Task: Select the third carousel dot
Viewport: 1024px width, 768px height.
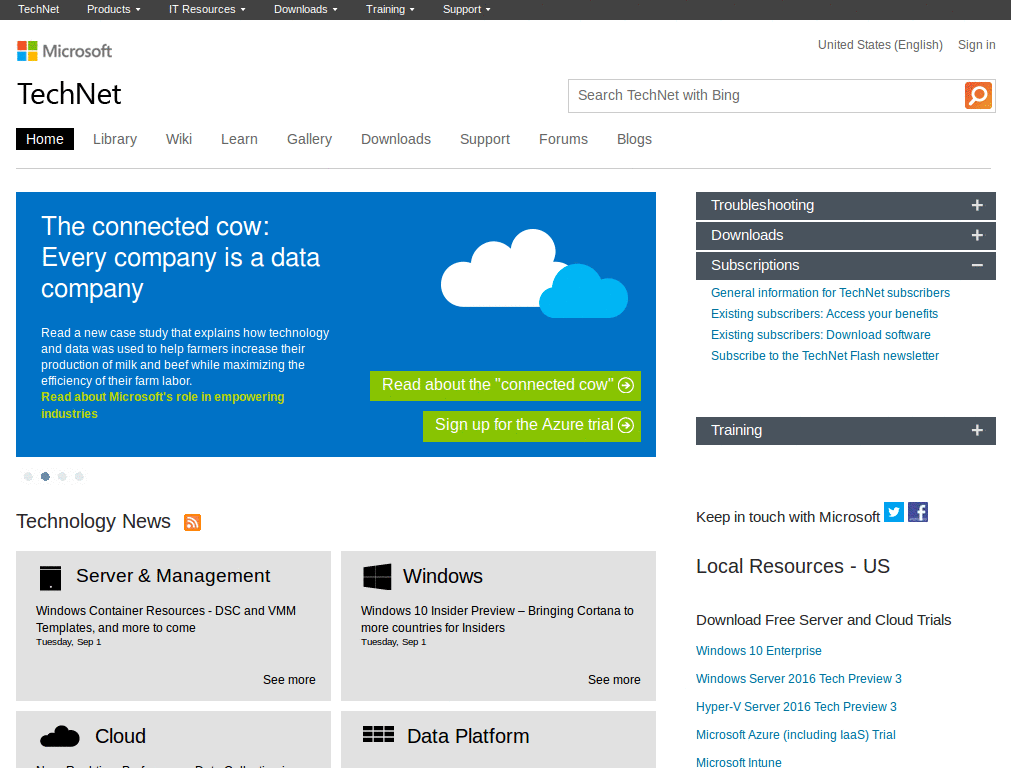Action: coord(62,476)
